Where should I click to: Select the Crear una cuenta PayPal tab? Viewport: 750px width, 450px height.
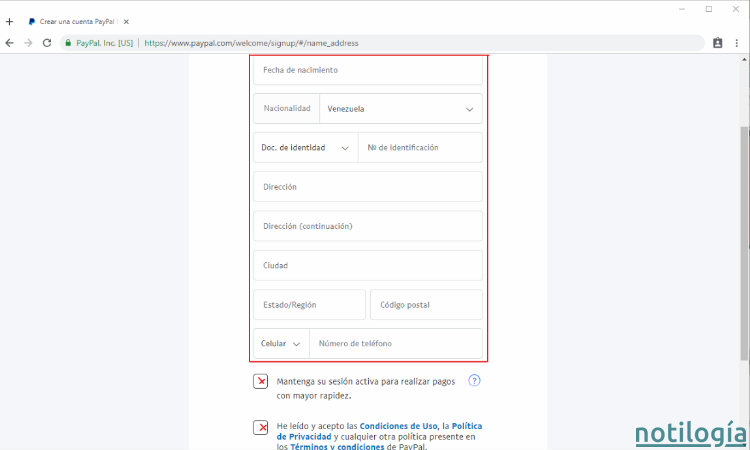77,22
